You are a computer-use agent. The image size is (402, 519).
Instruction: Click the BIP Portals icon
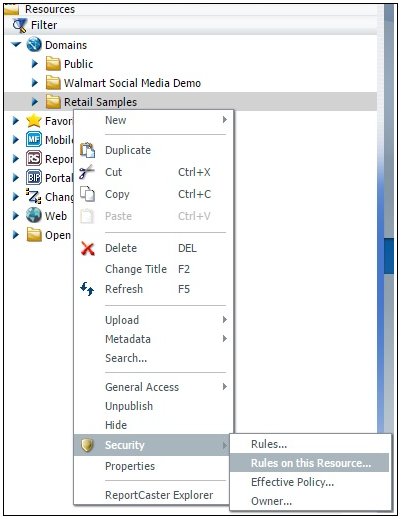pyautogui.click(x=34, y=177)
